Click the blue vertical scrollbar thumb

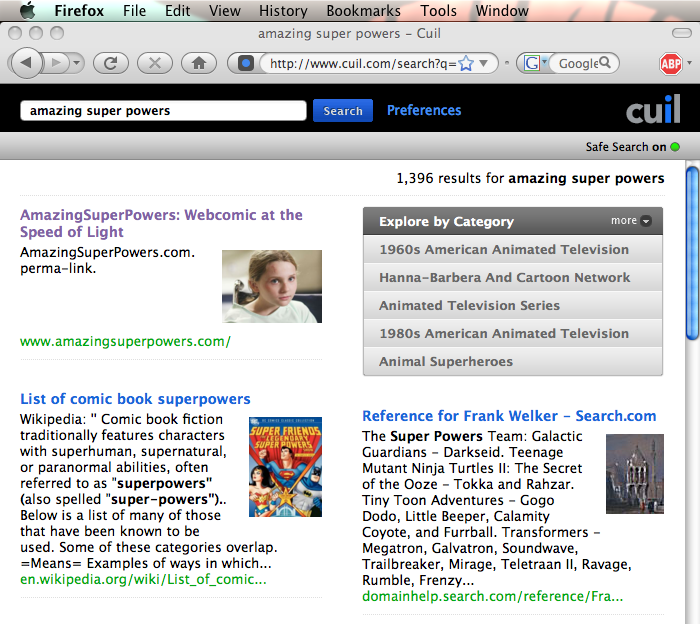pos(692,253)
